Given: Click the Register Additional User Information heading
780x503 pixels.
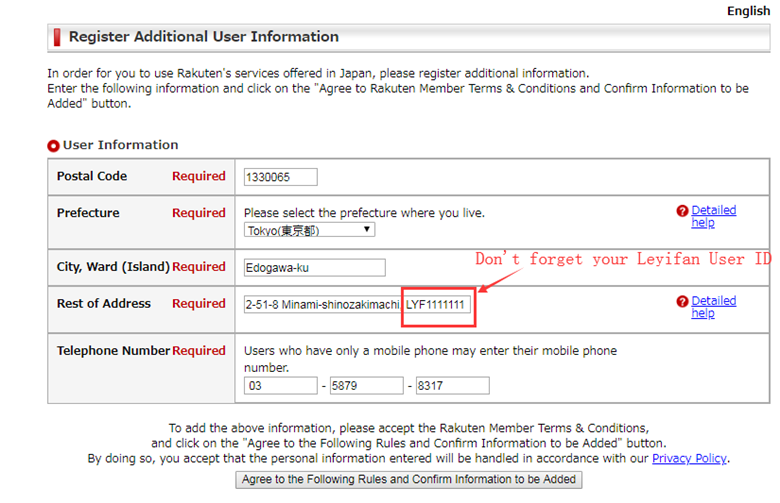Looking at the screenshot, I should click(203, 37).
